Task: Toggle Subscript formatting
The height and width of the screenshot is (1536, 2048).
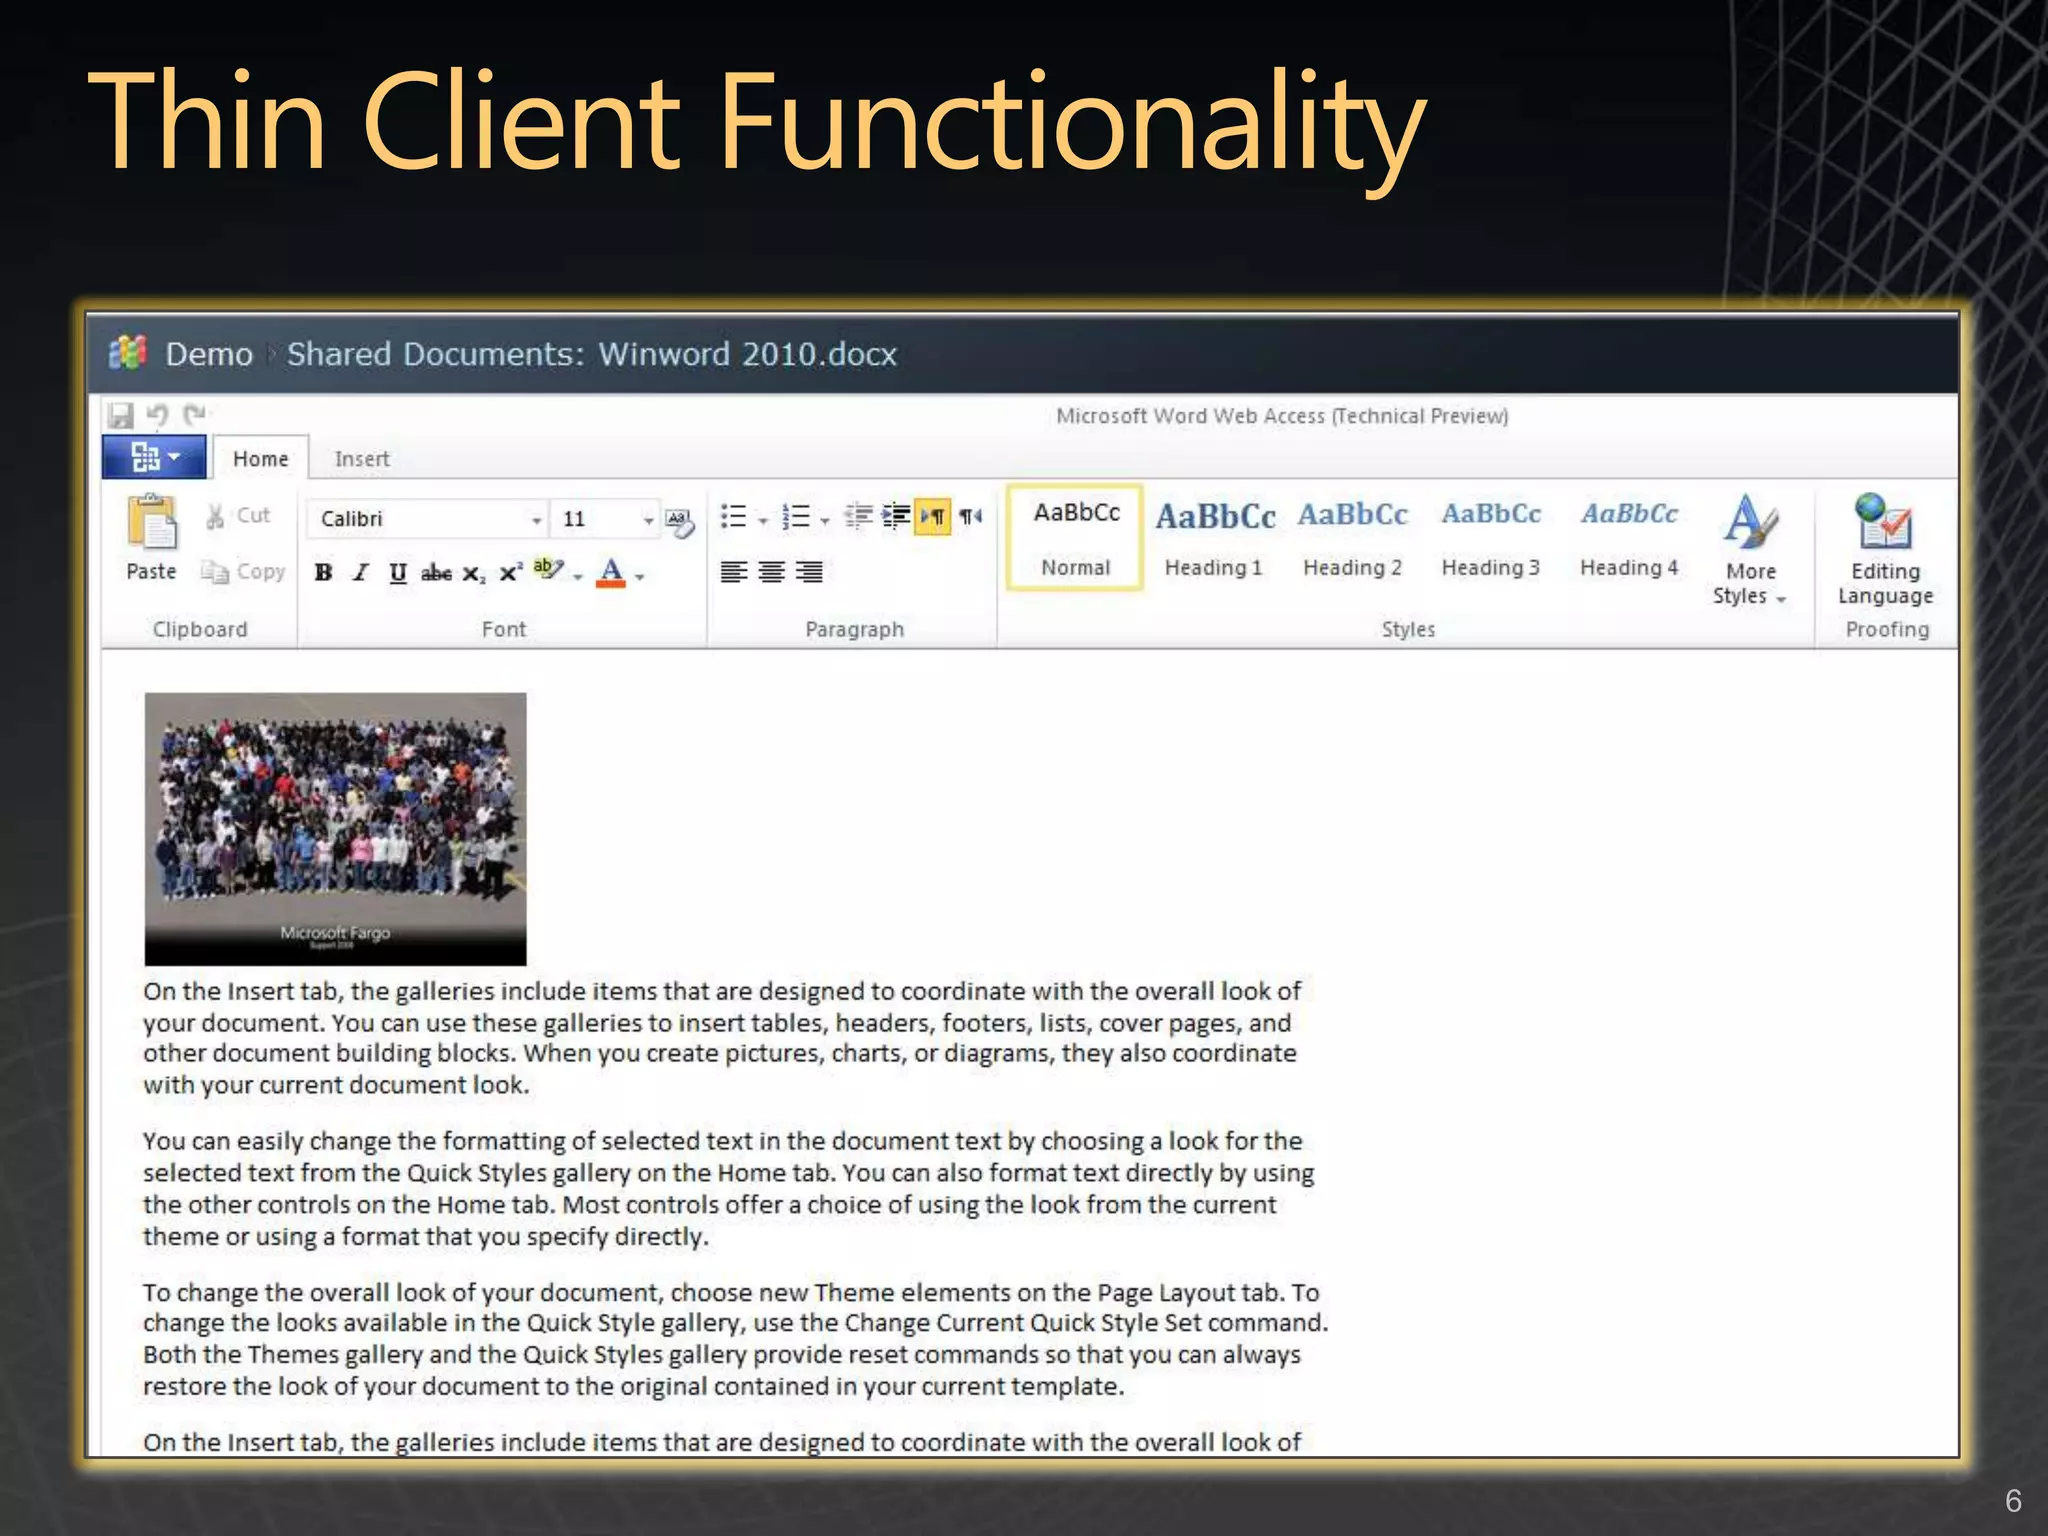Action: pyautogui.click(x=474, y=574)
